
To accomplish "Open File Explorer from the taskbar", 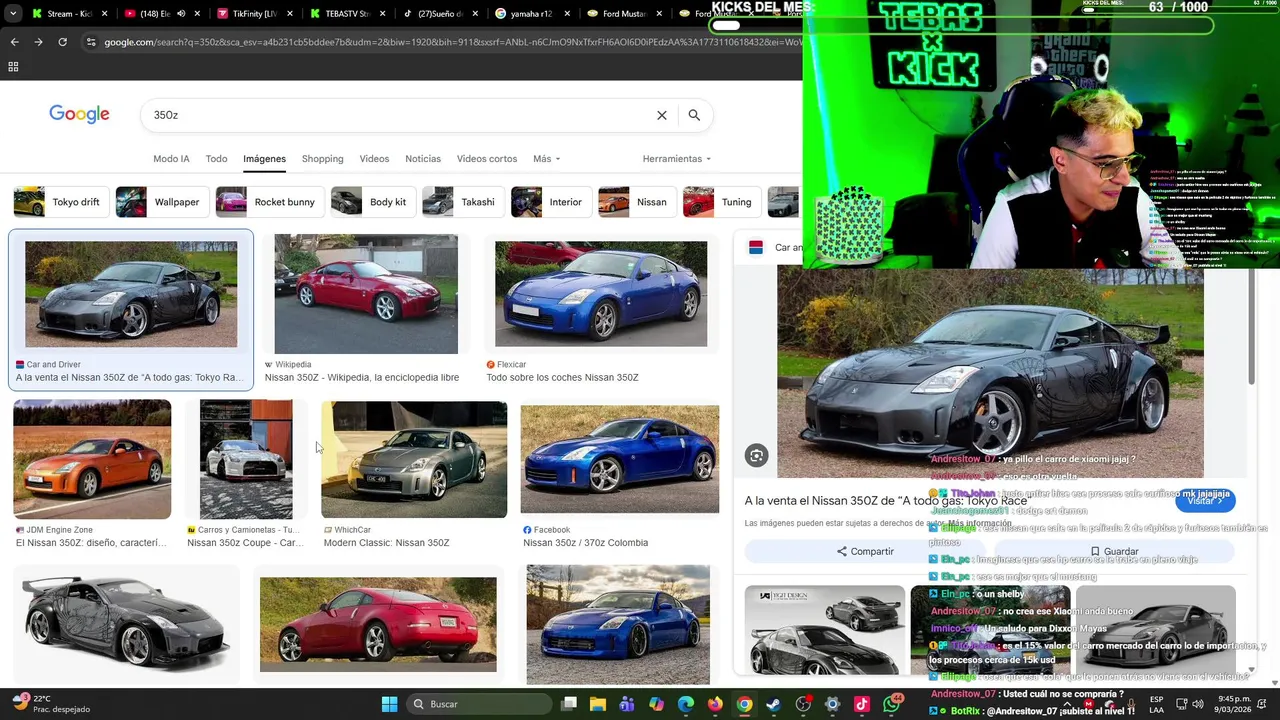I will click(598, 704).
